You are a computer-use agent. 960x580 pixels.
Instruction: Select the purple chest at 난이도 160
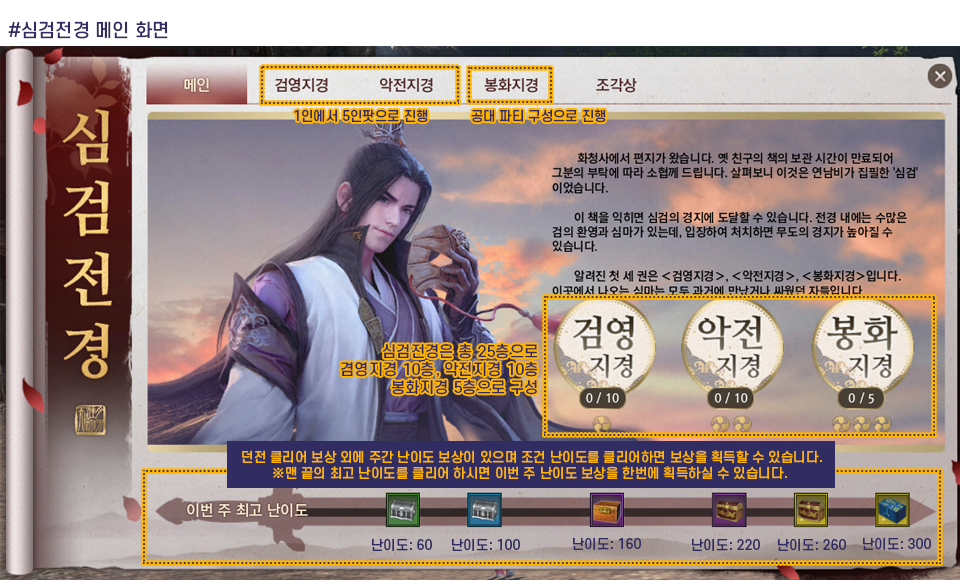pyautogui.click(x=607, y=510)
